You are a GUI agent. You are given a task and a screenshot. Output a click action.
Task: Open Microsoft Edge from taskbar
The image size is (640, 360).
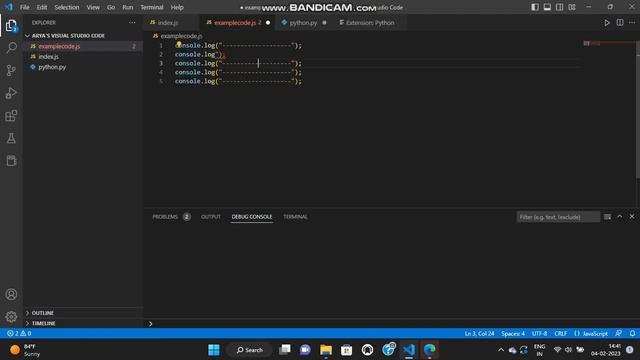(429, 350)
